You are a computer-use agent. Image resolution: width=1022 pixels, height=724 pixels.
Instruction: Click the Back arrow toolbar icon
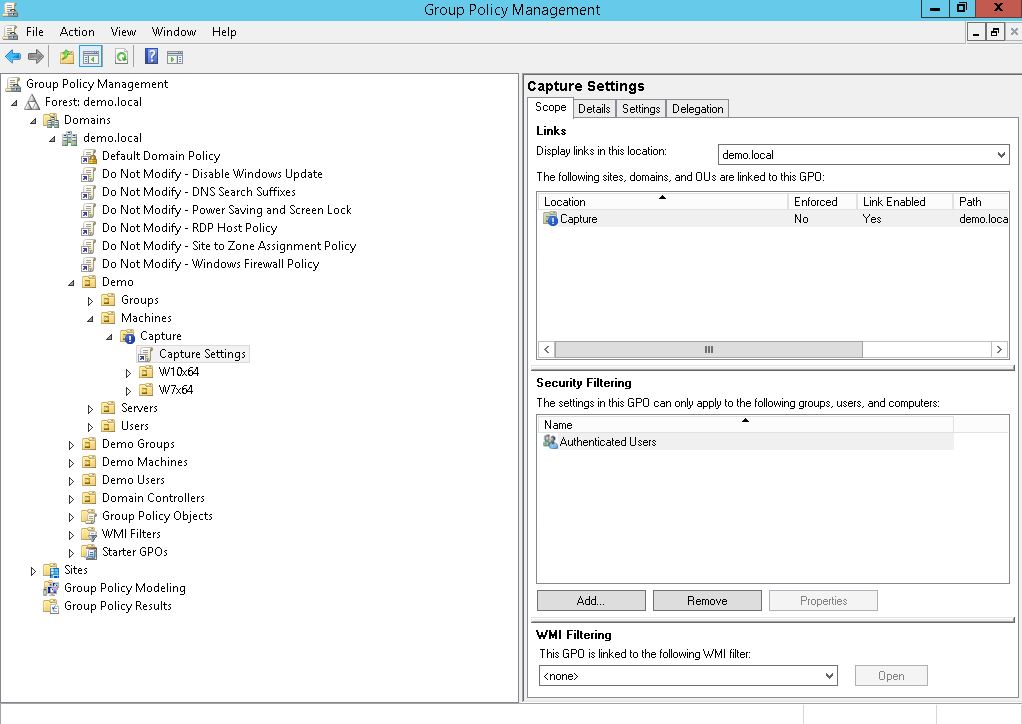pos(12,57)
